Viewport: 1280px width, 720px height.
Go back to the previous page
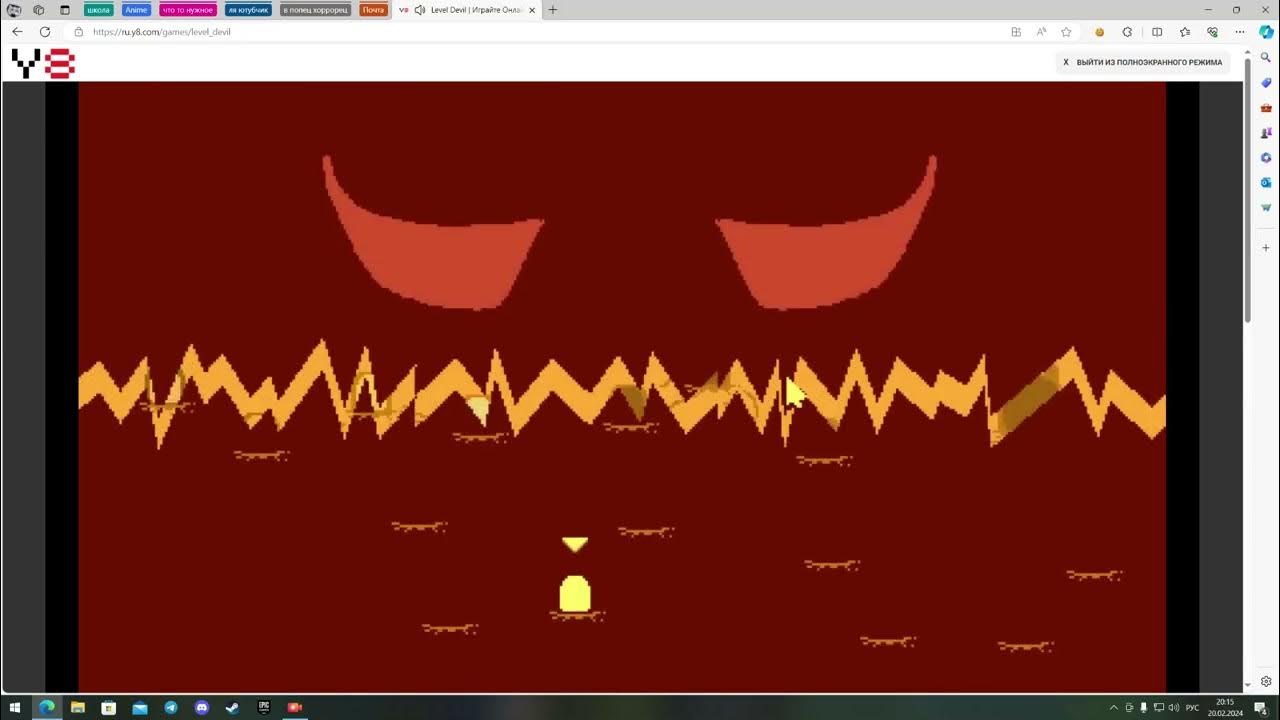click(17, 32)
